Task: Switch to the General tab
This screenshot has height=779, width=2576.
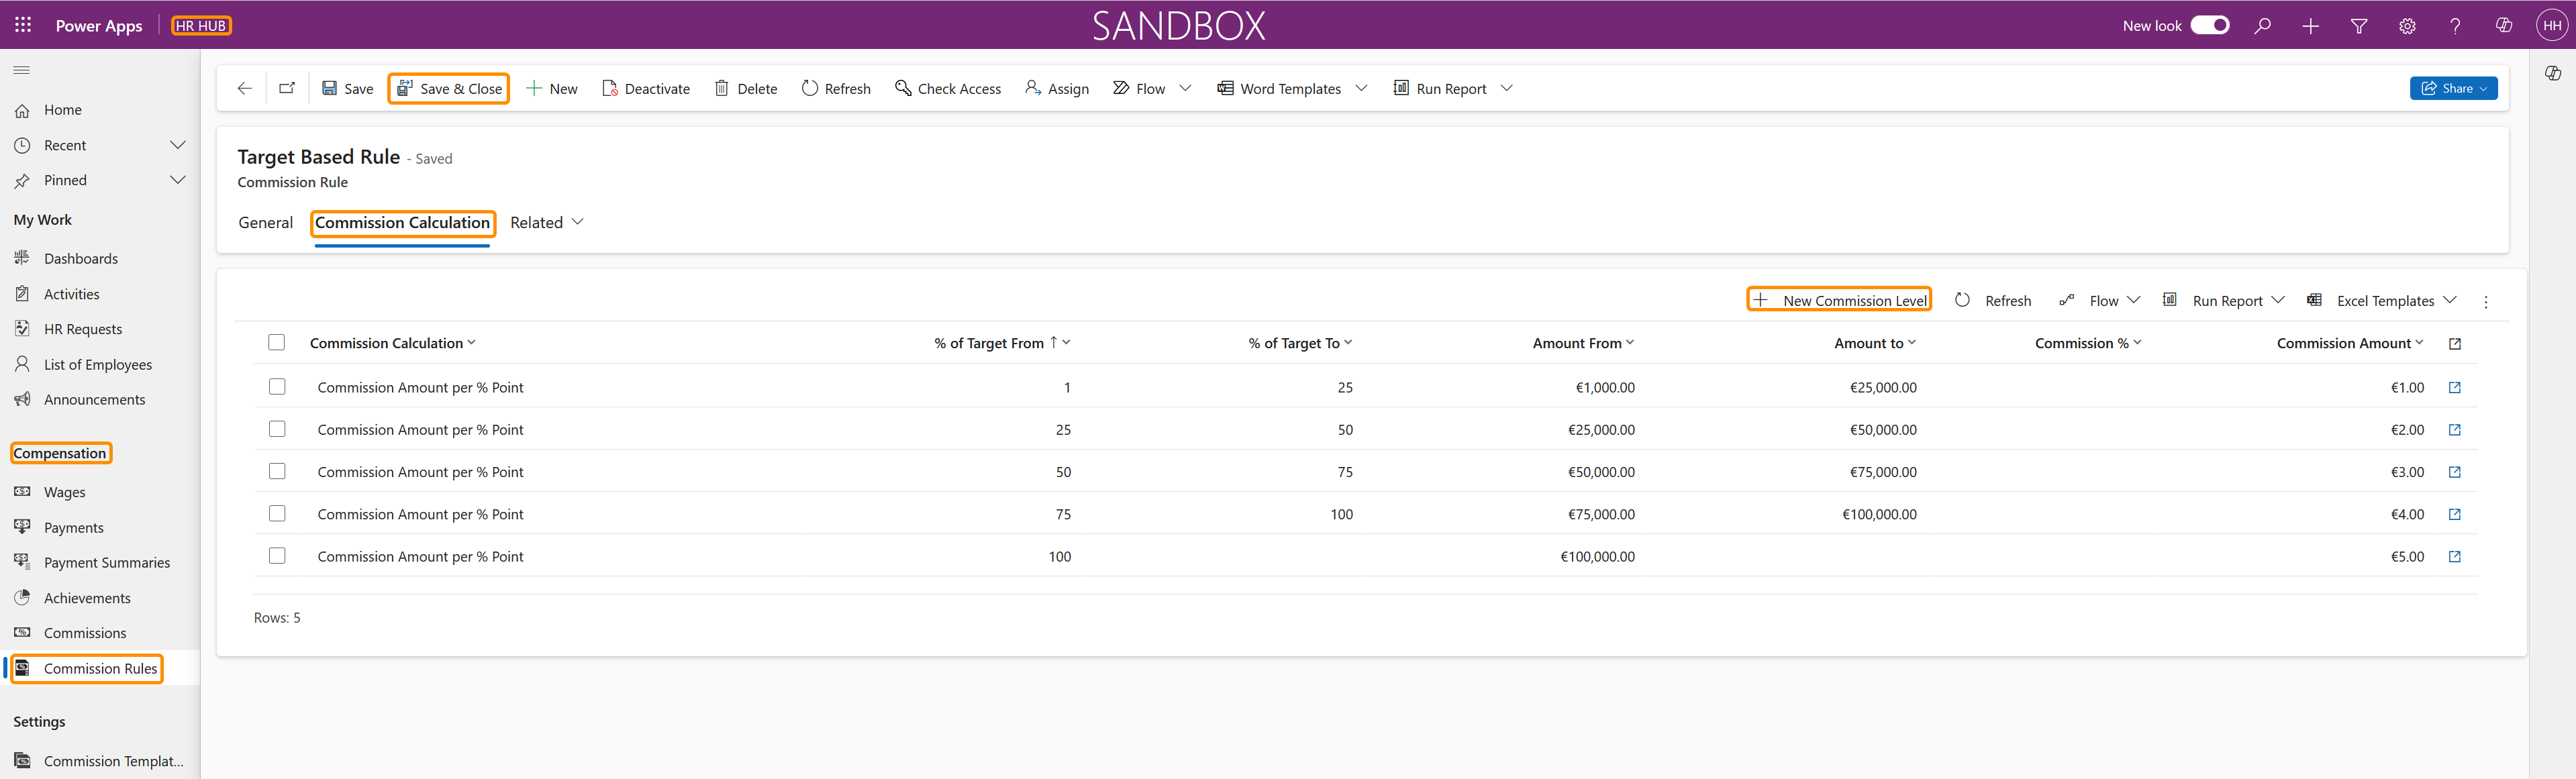Action: pyautogui.click(x=265, y=223)
